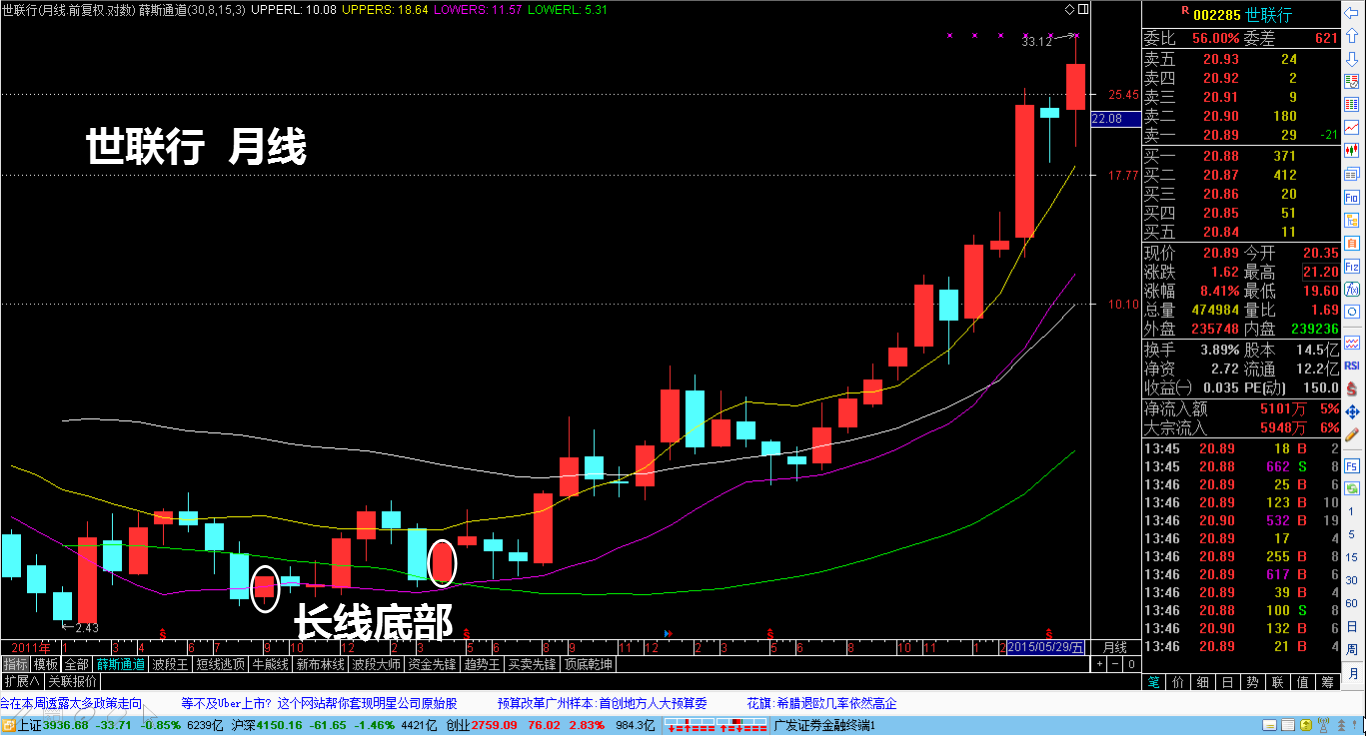Screen dimensions: 1366x736
Task: Click the wave indicator icon above RSI
Action: (1351, 342)
